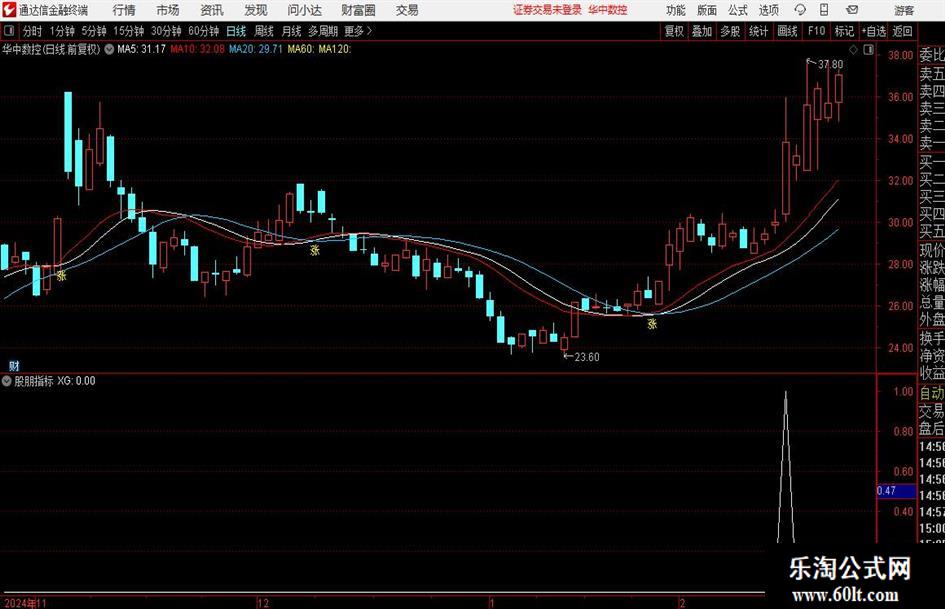The width and height of the screenshot is (945, 609).
Task: Switch to the 5分钟 period
Action: [93, 31]
